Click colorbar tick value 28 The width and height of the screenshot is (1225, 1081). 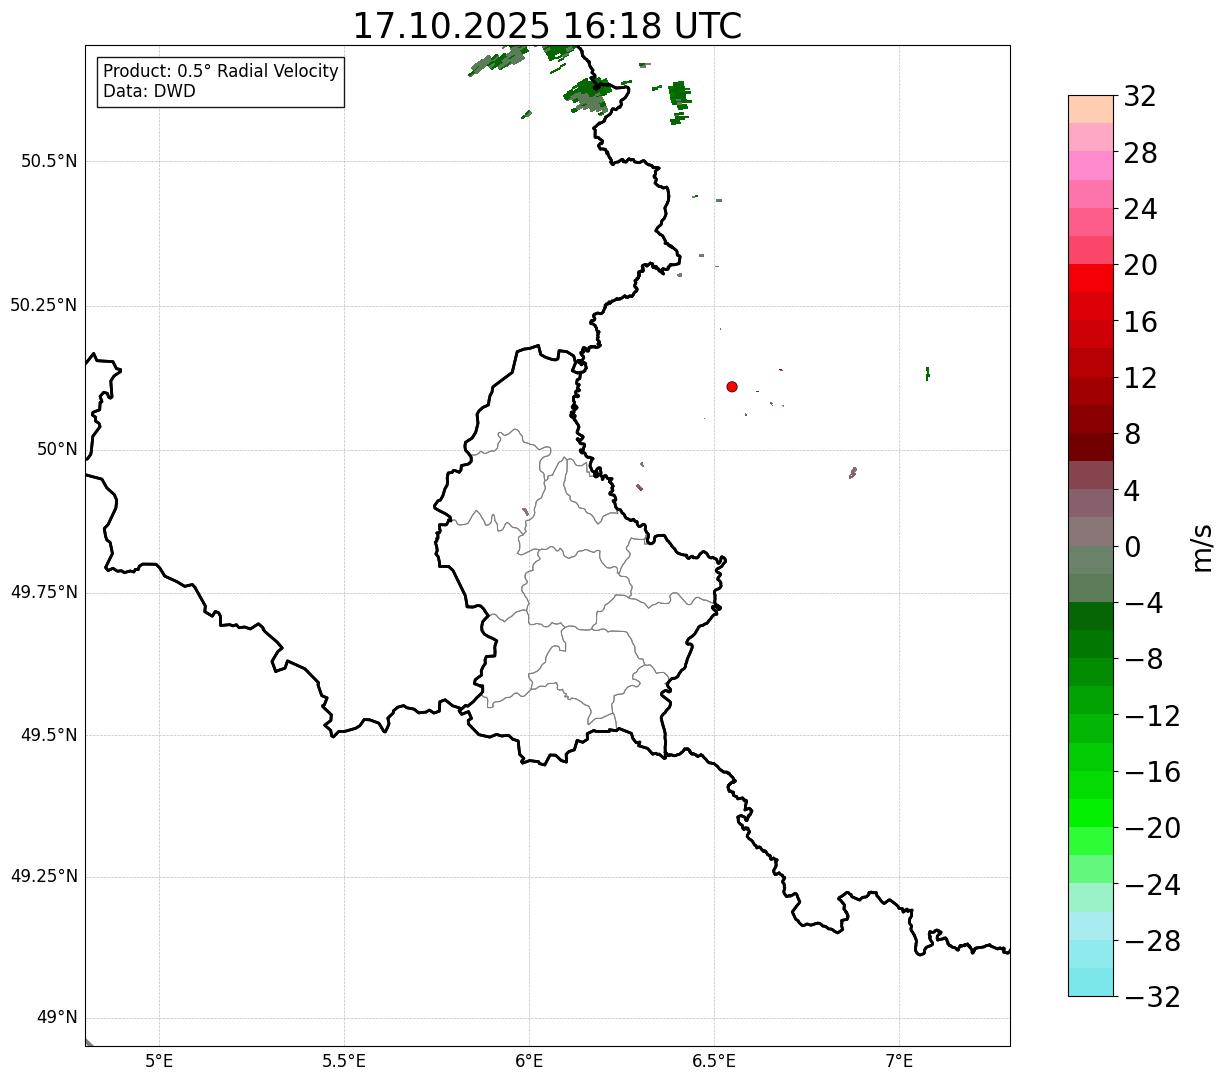pos(1140,153)
